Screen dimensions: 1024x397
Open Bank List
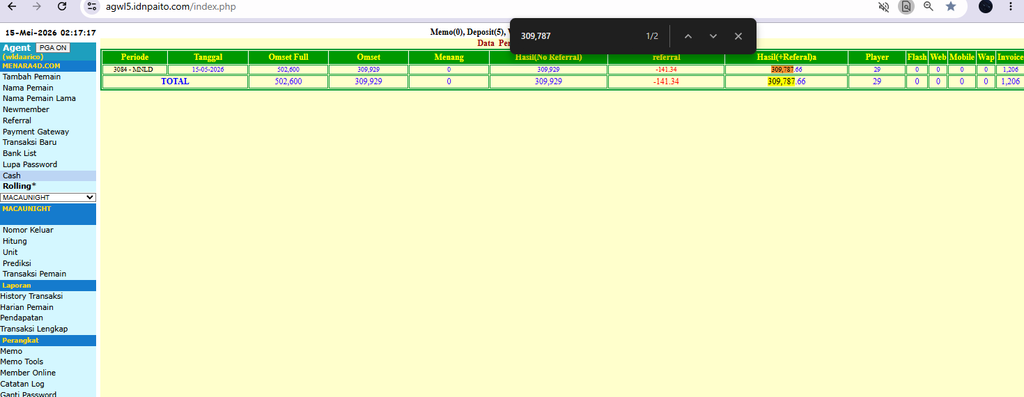(x=20, y=153)
